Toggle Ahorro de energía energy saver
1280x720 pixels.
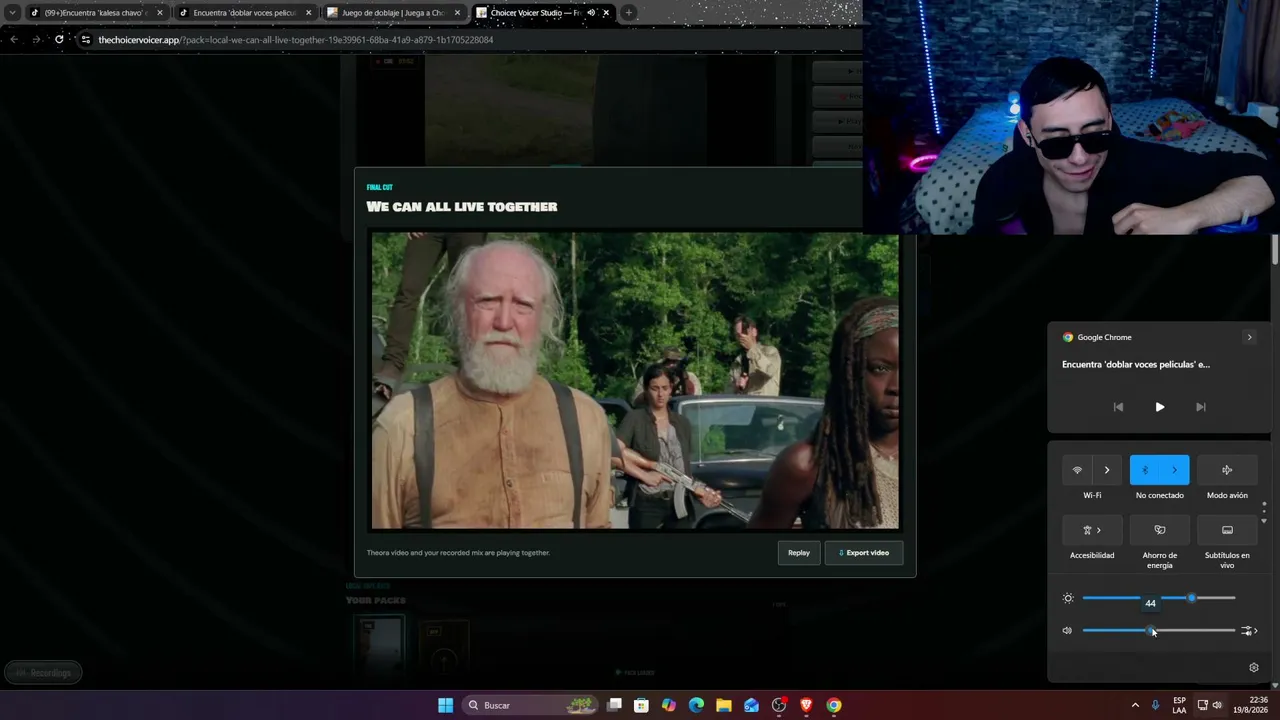[1160, 530]
